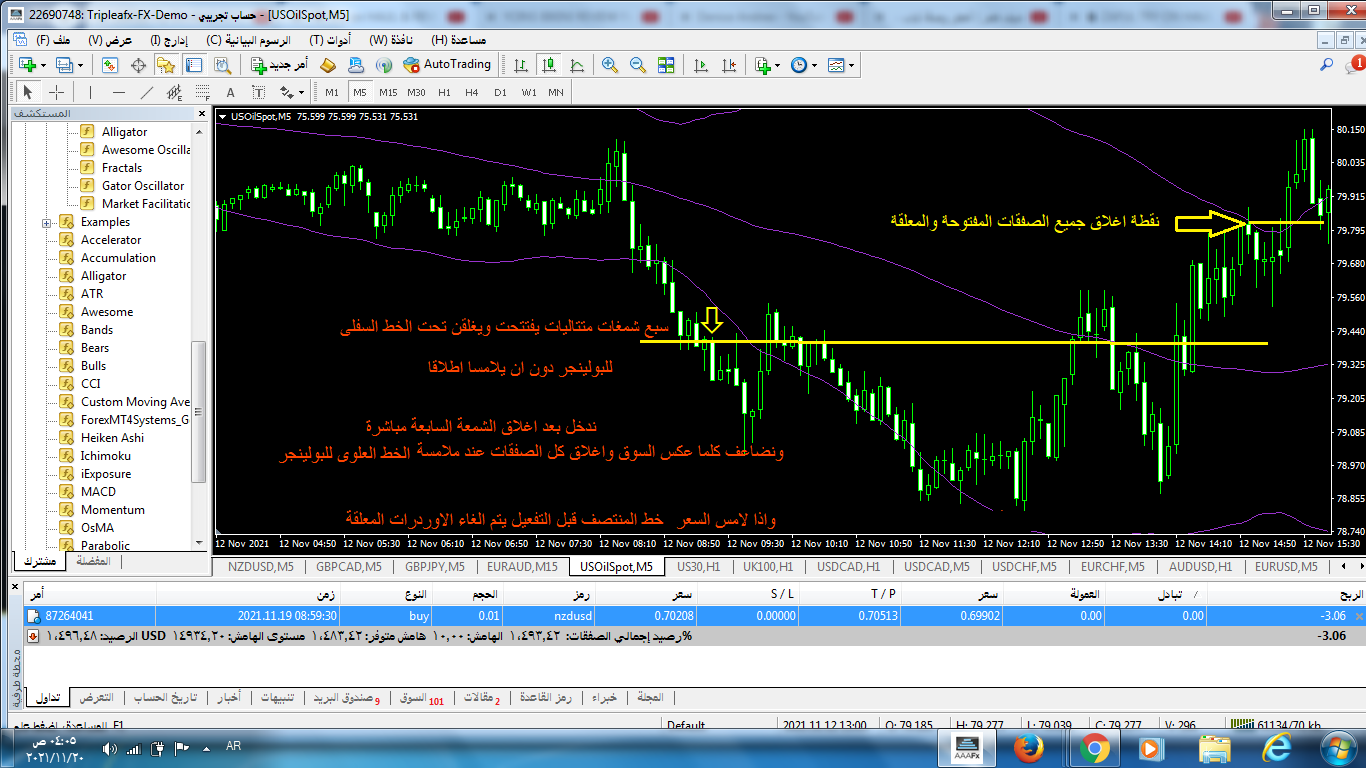Tile chart windows icon
The height and width of the screenshot is (768, 1366).
click(666, 65)
